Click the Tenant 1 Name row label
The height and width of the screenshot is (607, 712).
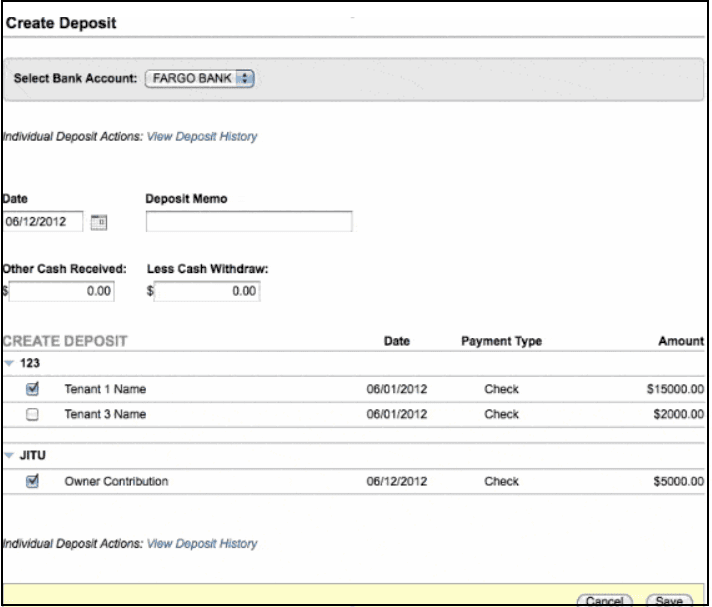point(105,389)
